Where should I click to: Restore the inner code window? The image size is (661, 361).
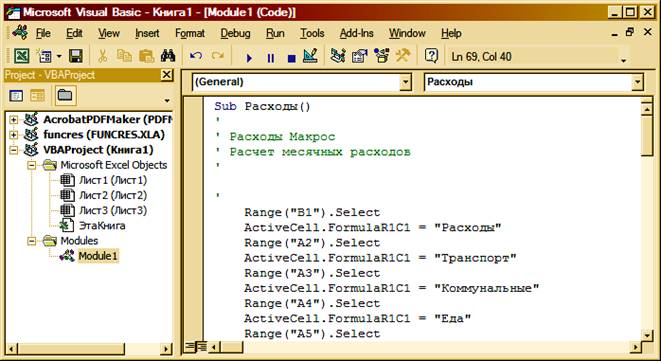pos(630,32)
